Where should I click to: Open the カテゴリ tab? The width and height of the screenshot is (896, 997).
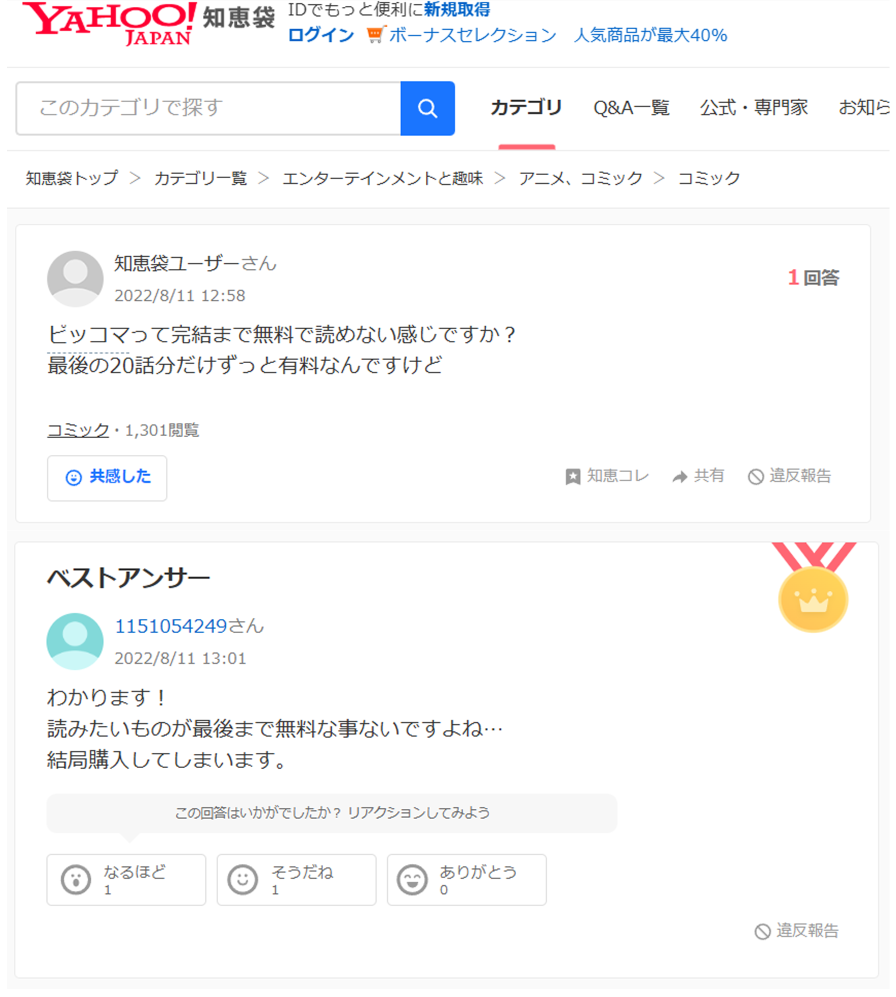(526, 107)
